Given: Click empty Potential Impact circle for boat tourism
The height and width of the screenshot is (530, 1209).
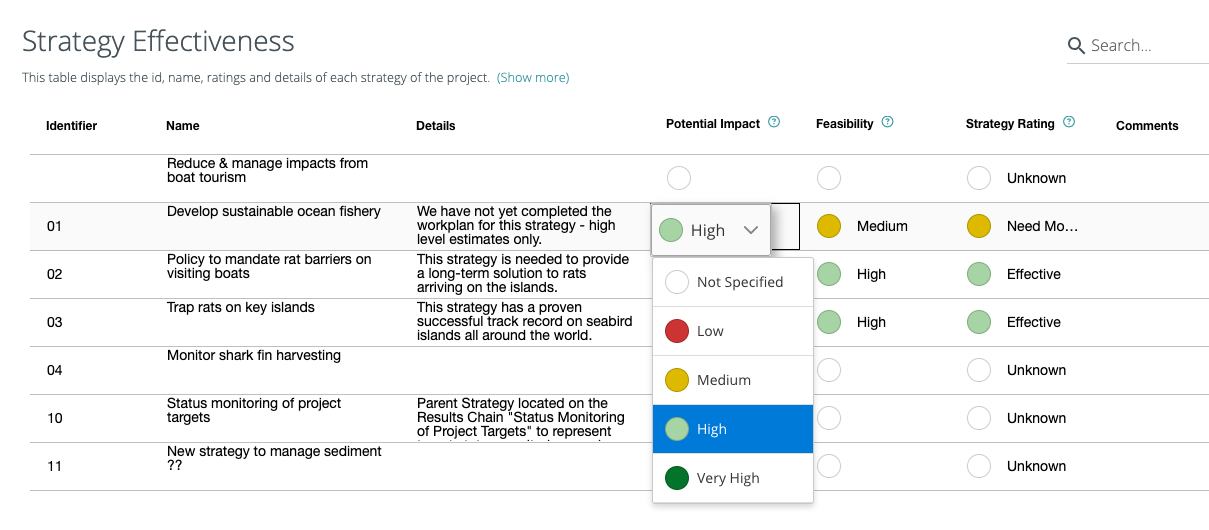Looking at the screenshot, I should (679, 178).
